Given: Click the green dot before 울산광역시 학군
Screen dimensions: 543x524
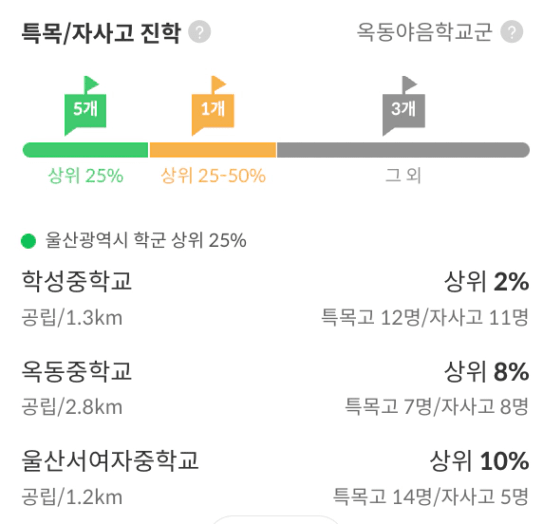Looking at the screenshot, I should 28,241.
